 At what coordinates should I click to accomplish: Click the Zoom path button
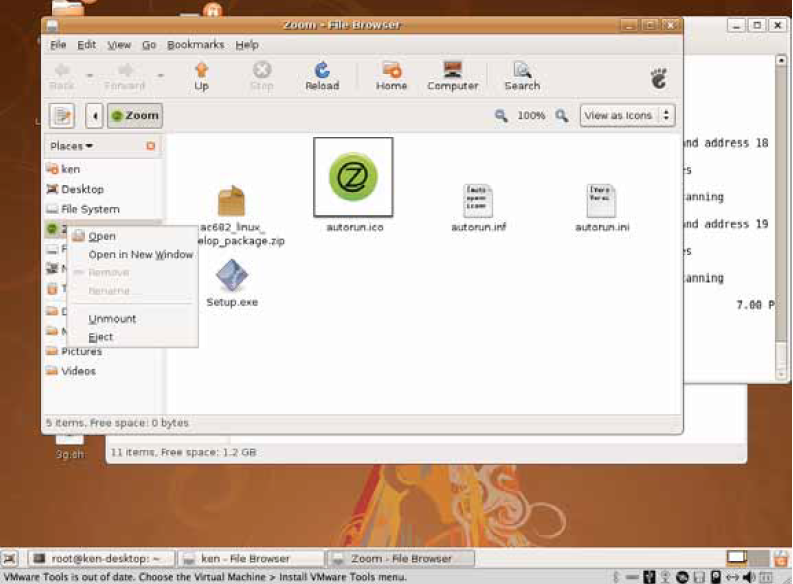pos(135,116)
